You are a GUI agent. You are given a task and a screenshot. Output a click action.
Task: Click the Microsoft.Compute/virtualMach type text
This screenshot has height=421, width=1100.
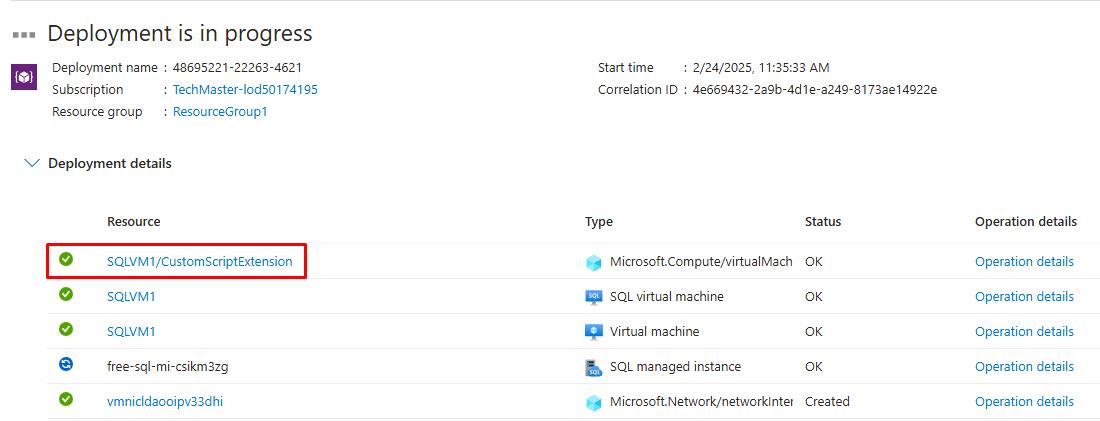coord(701,261)
